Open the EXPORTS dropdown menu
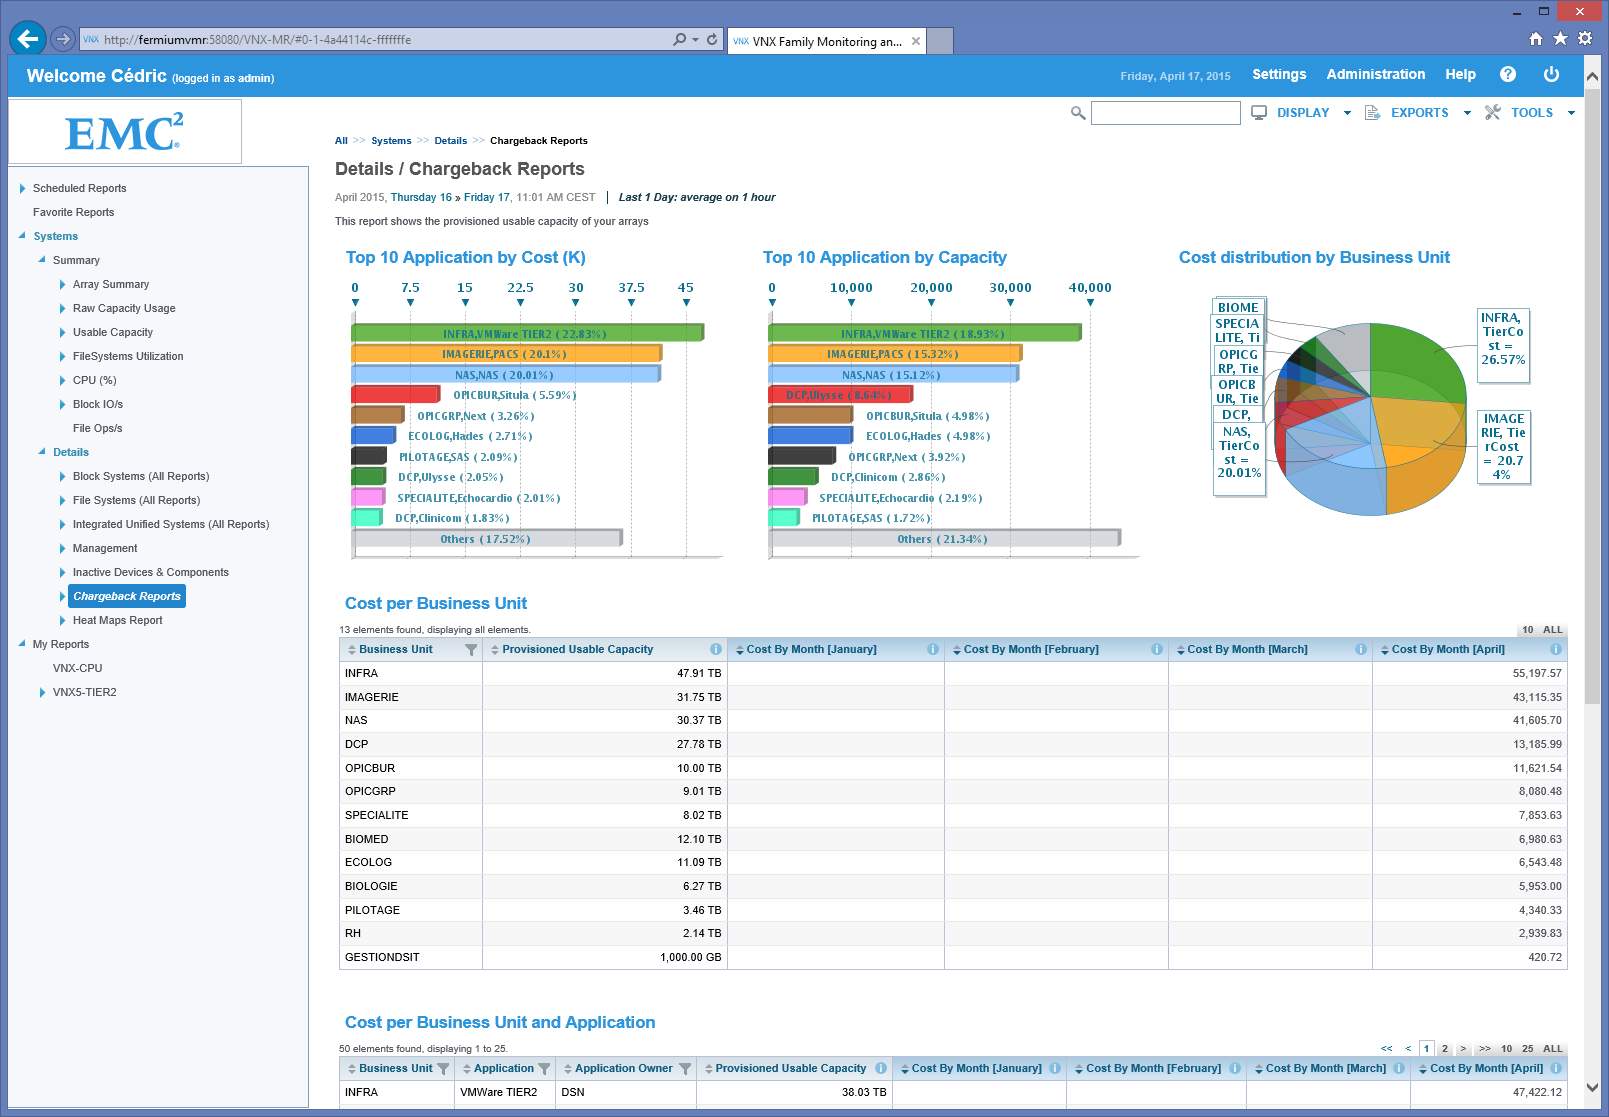 (x=1419, y=113)
